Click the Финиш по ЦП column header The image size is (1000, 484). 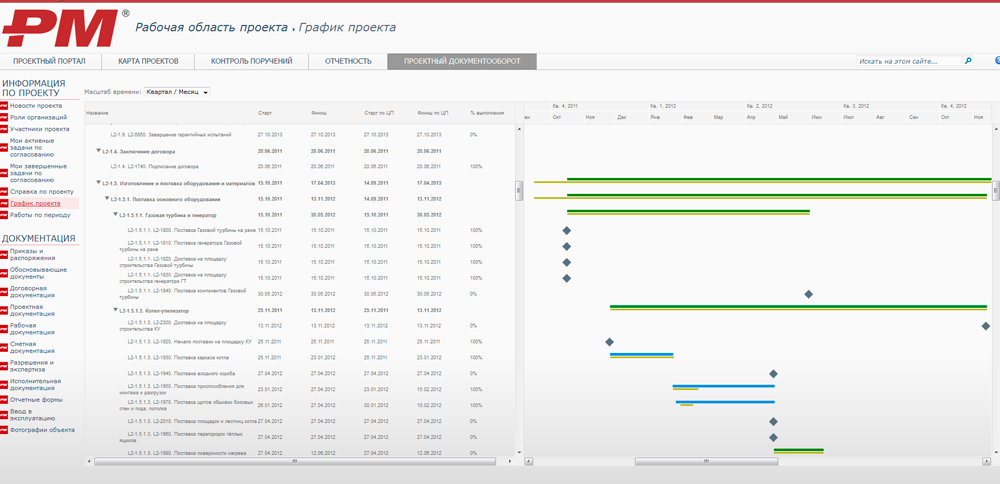click(433, 113)
